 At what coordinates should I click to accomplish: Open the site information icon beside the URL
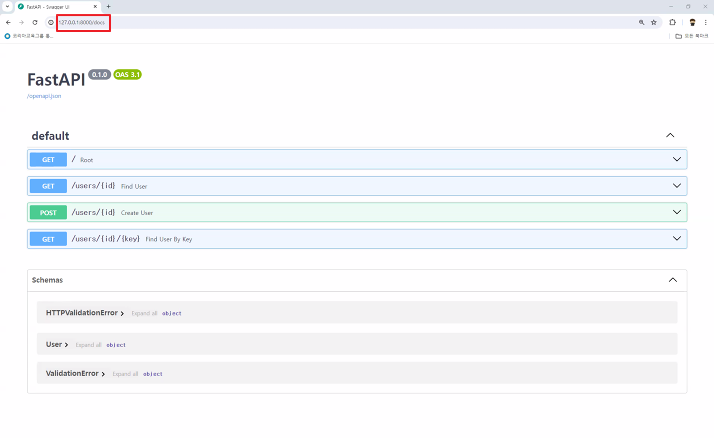(51, 22)
